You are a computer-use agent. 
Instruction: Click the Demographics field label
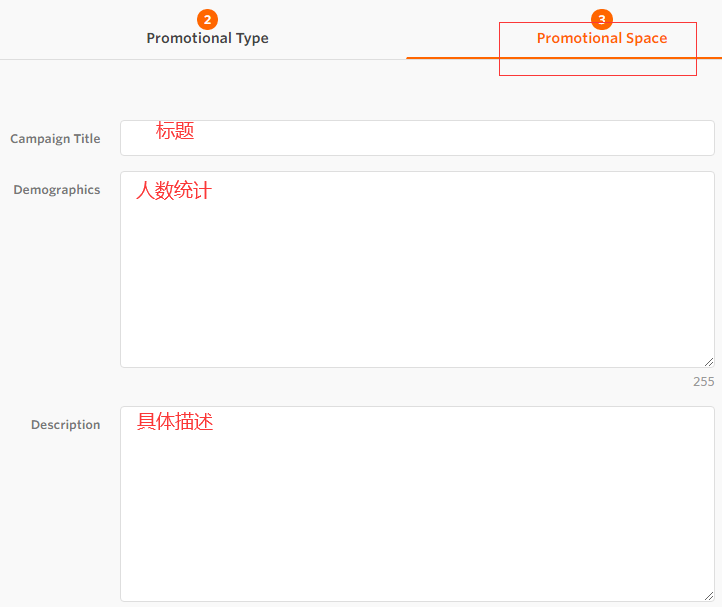56,190
